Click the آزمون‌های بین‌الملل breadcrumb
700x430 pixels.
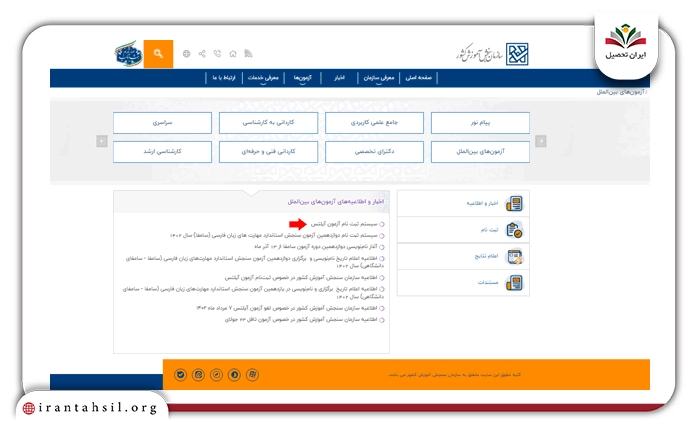[x=621, y=92]
